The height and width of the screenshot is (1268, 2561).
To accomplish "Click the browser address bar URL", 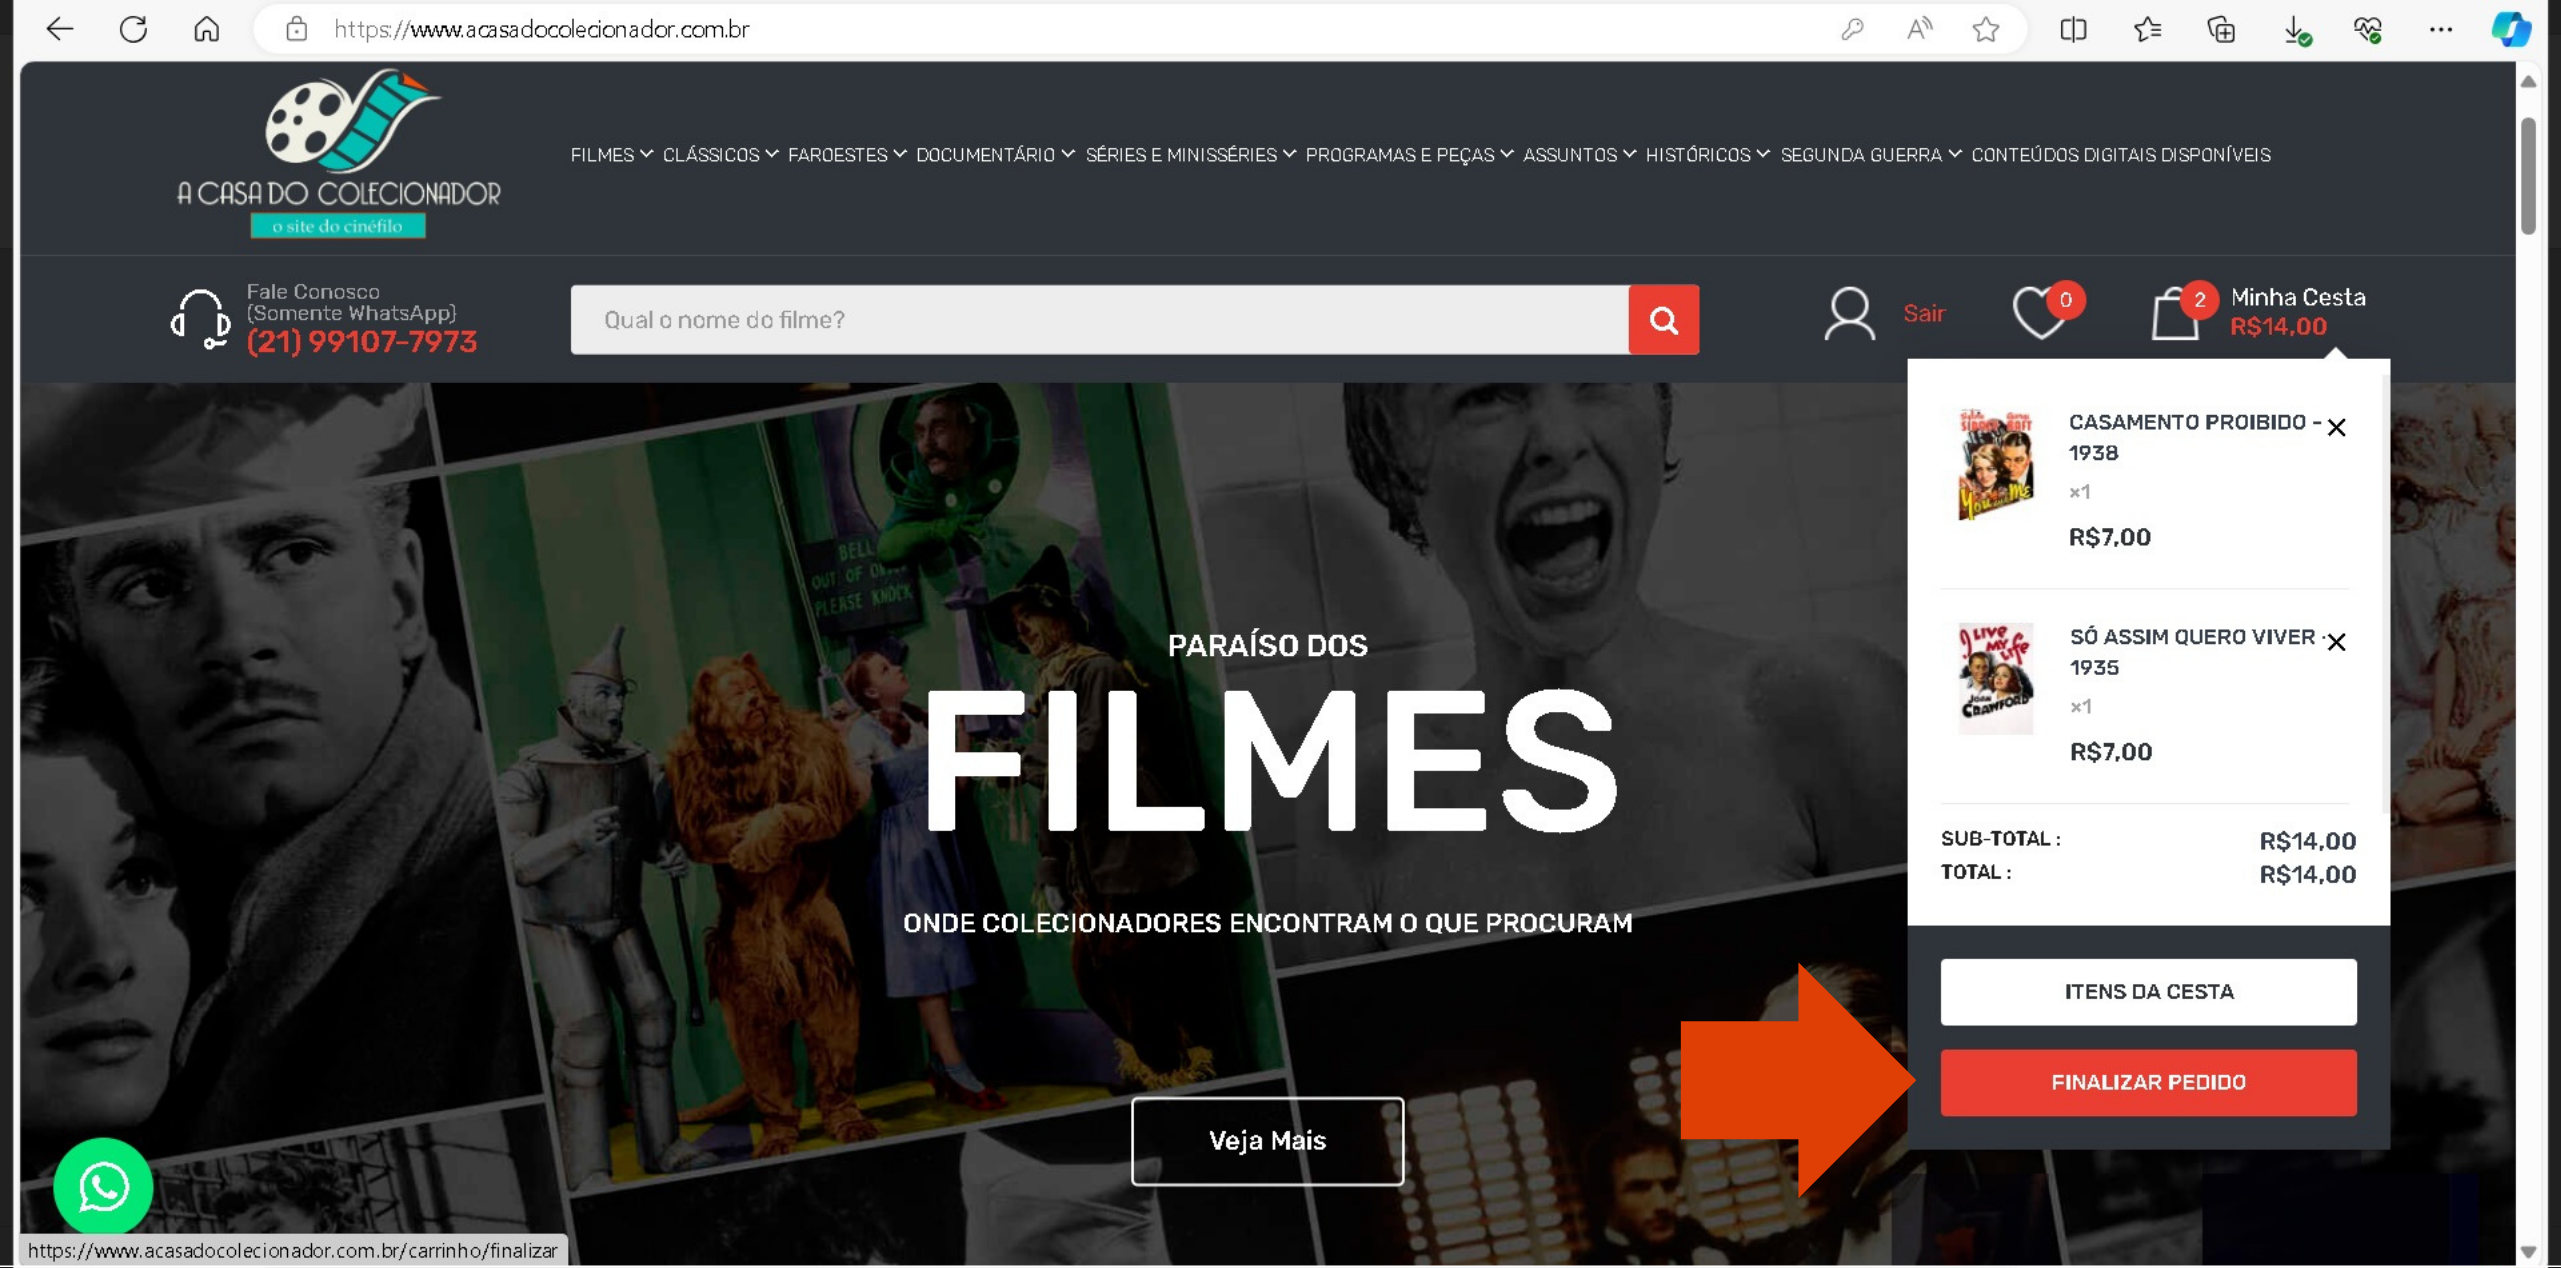I will click(541, 29).
